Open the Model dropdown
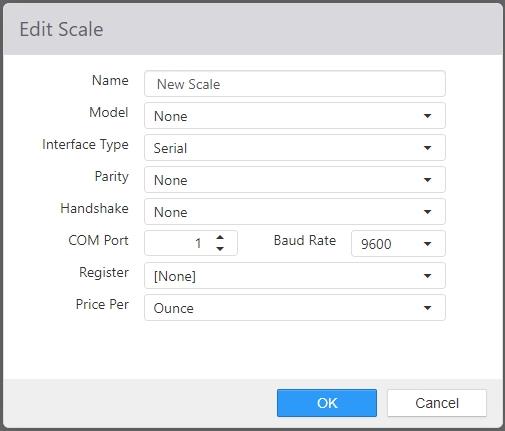505x431 pixels. (x=295, y=116)
